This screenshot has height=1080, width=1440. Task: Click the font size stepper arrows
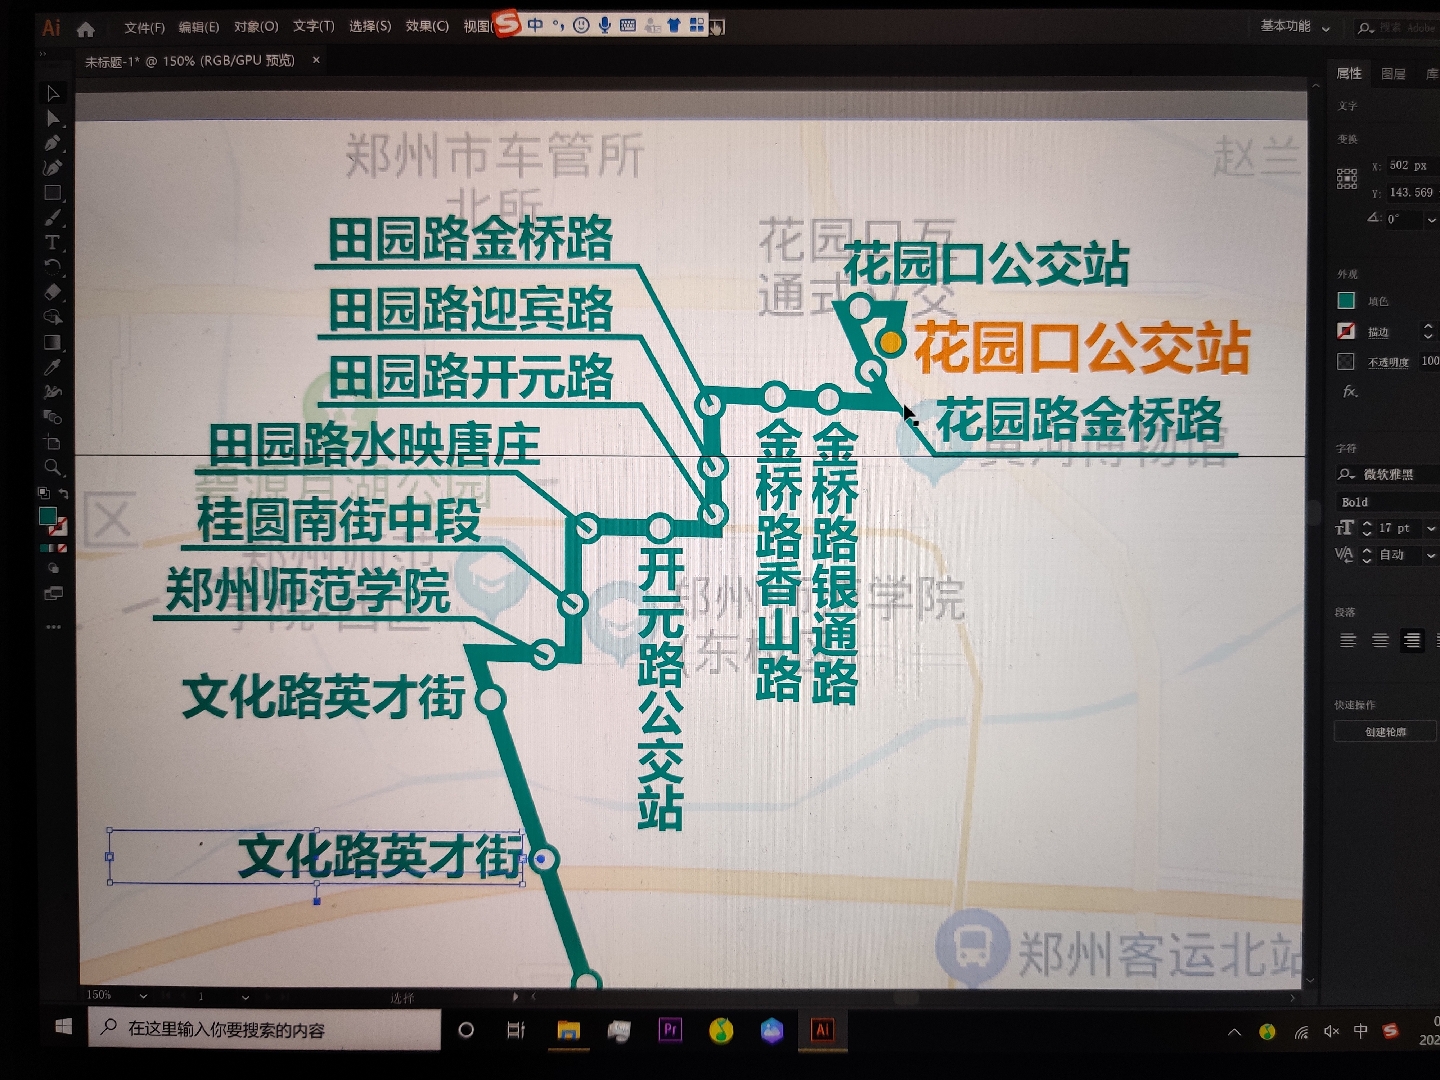point(1367,528)
